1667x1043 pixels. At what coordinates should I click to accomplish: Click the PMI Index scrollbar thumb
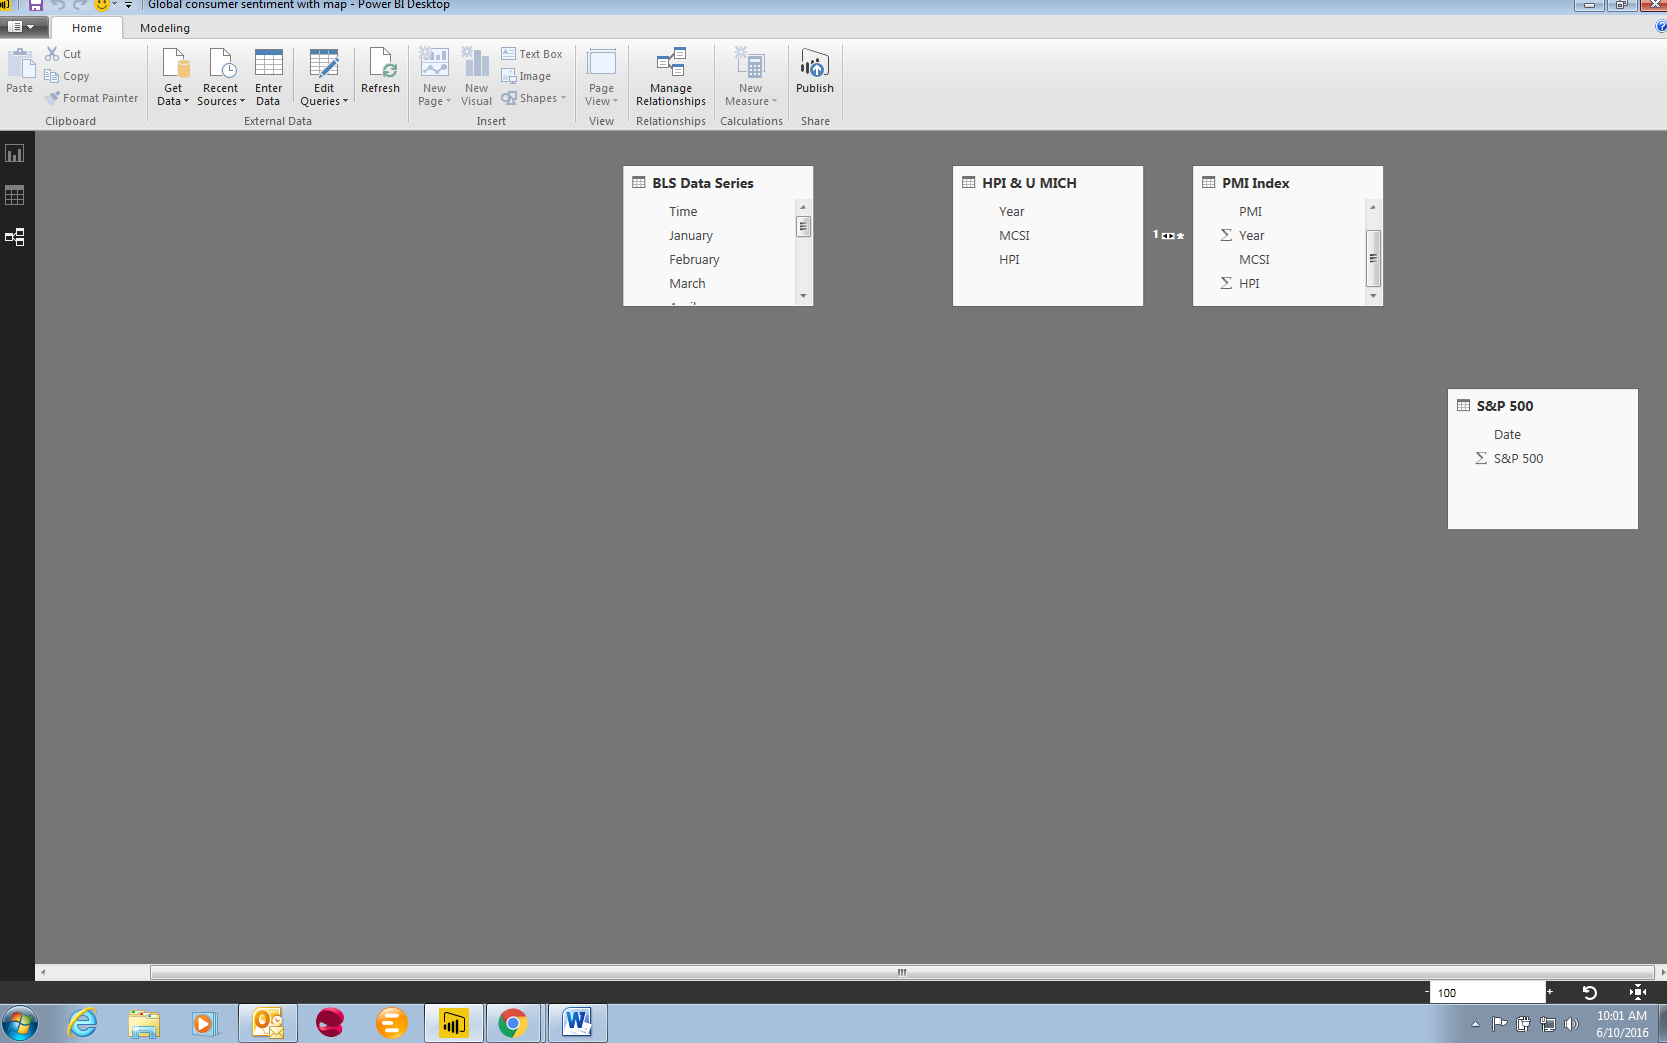1373,258
